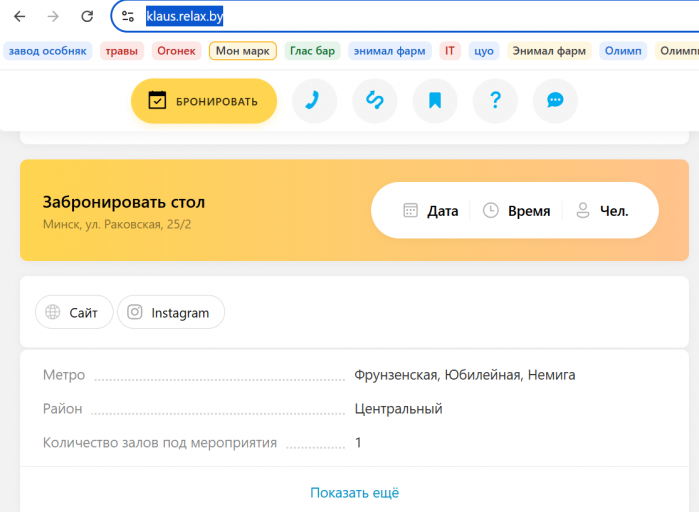Viewport: 699px width, 512px height.
Task: Click the blue circular arrows icon
Action: click(x=374, y=101)
